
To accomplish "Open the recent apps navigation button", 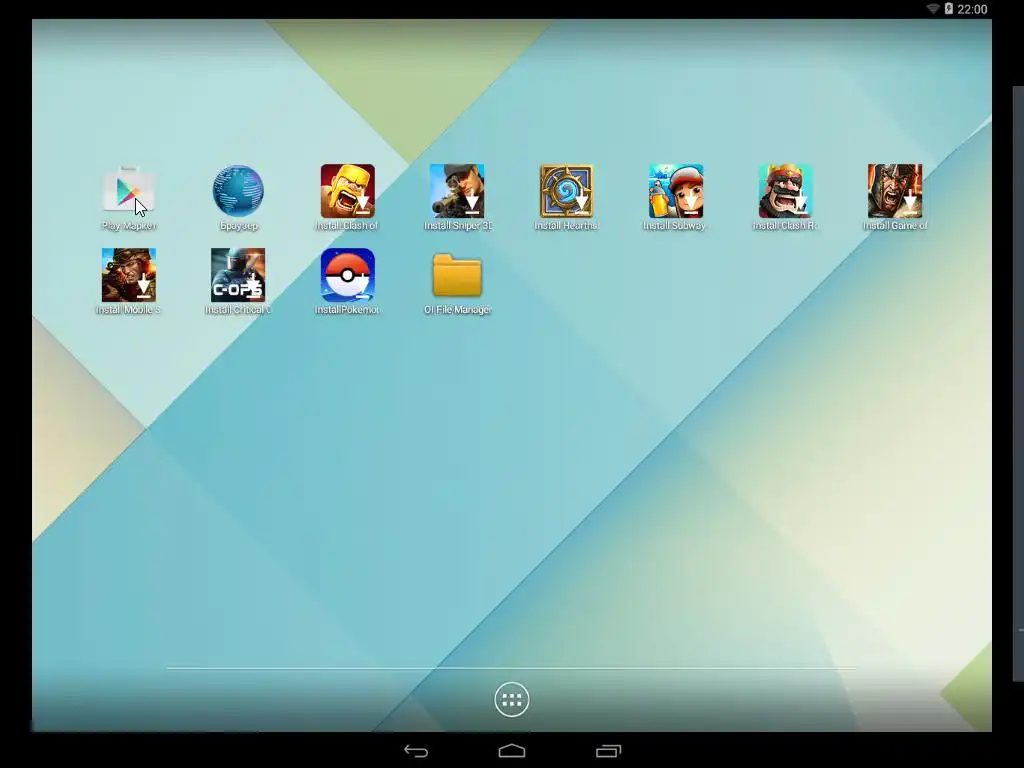I will 608,751.
